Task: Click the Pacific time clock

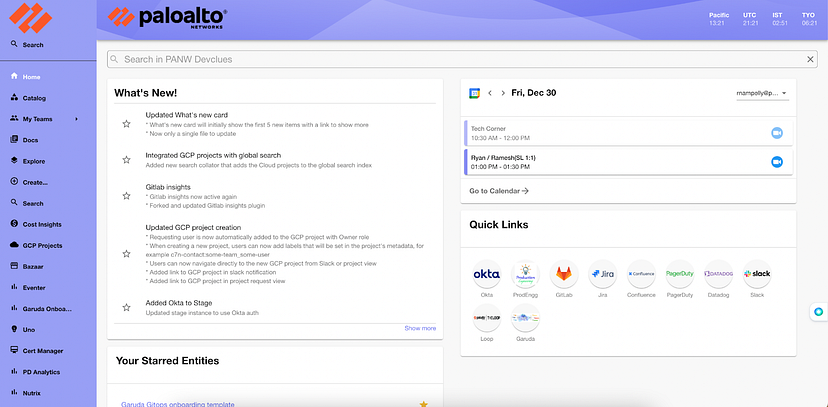Action: click(719, 19)
